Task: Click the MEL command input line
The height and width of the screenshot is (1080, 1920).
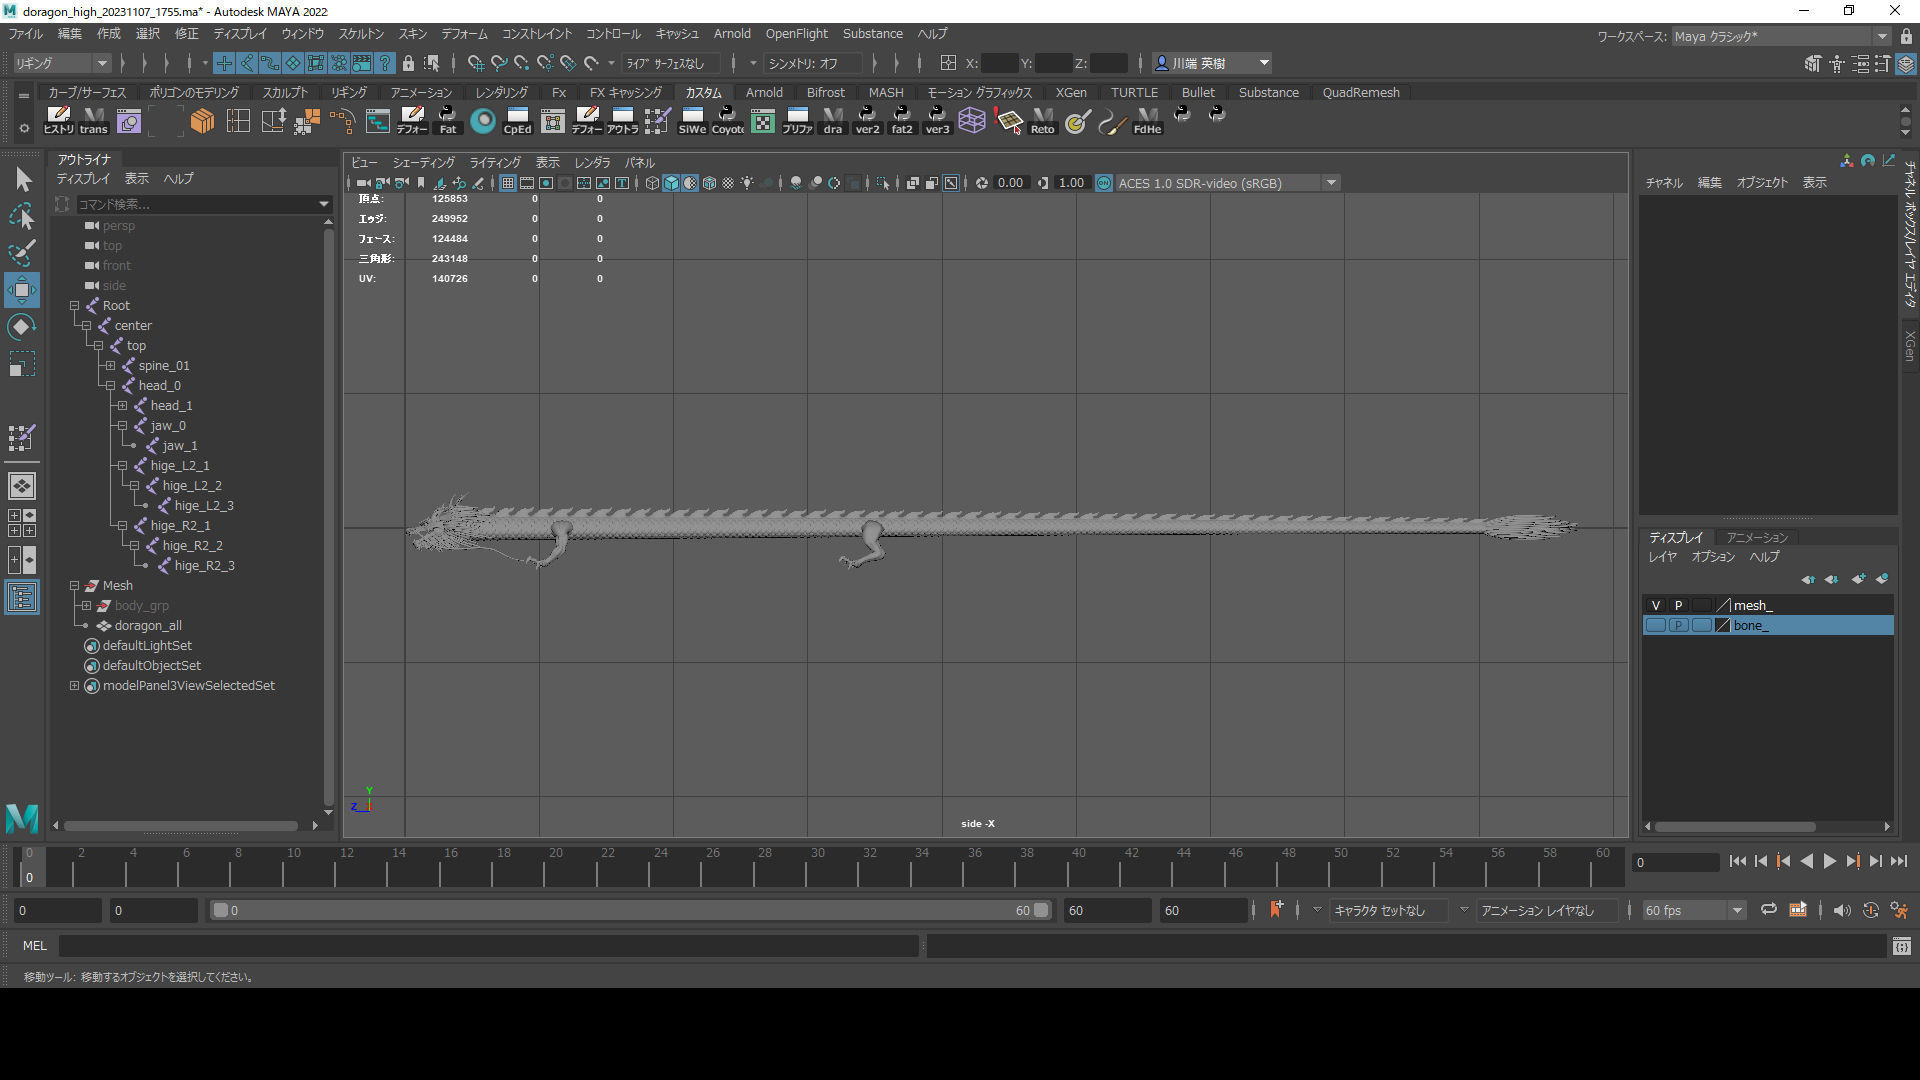Action: pyautogui.click(x=488, y=946)
